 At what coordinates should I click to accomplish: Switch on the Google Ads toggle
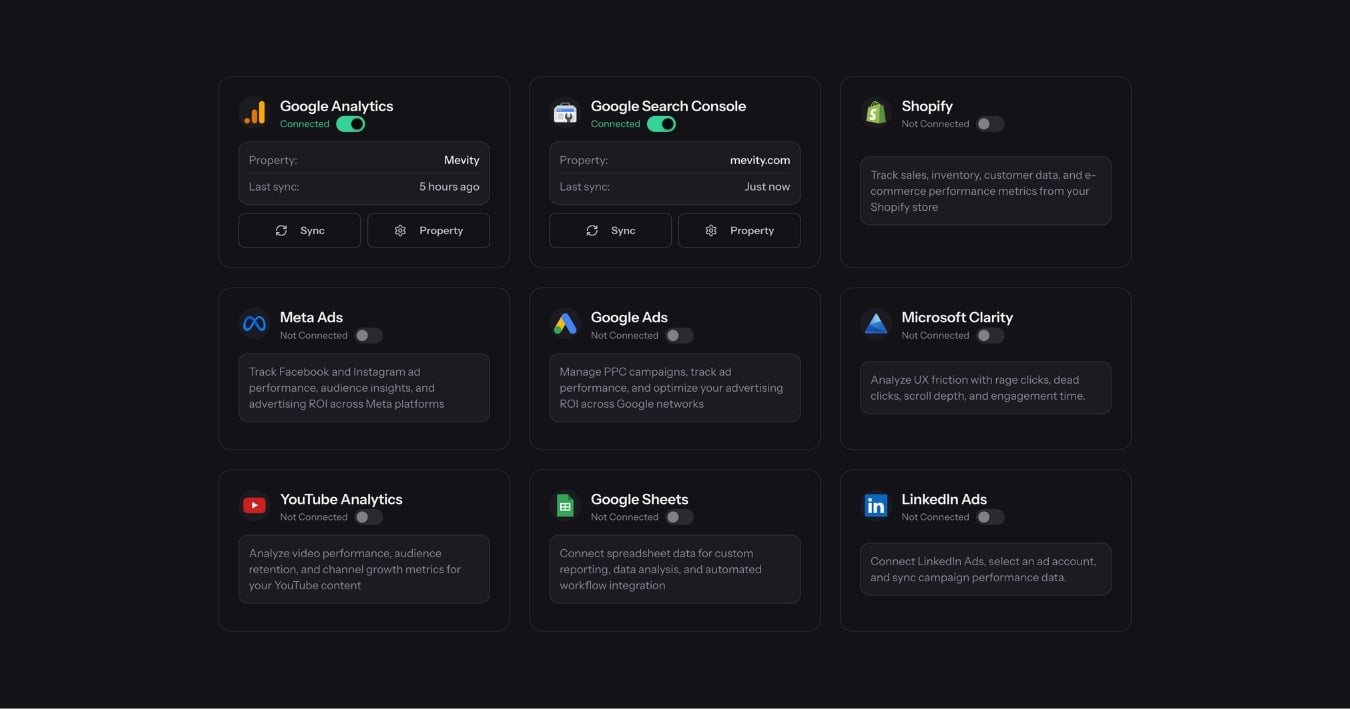679,336
